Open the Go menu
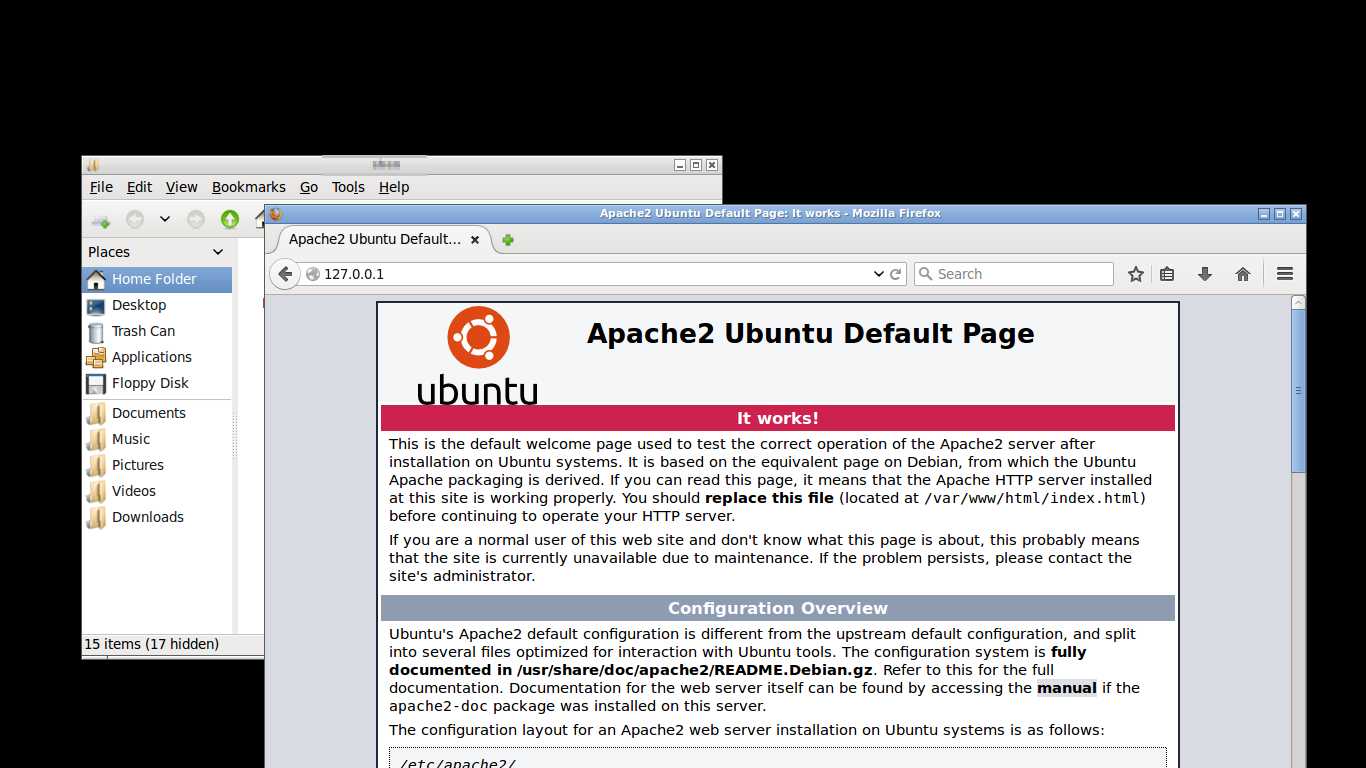Viewport: 1366px width, 768px height. [309, 187]
